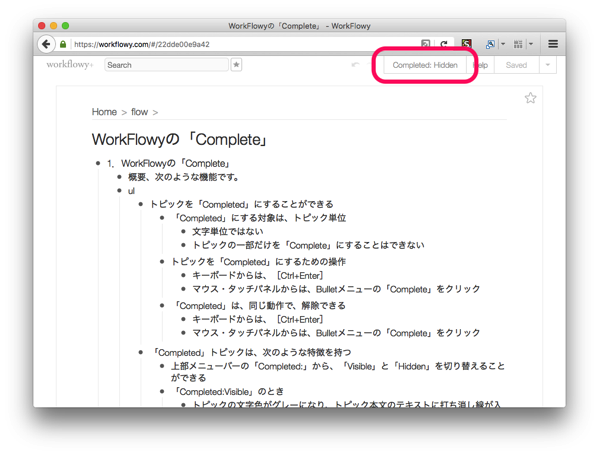Click bullet of トピックの一部だけを「Complete」にすることはできない

(183, 245)
